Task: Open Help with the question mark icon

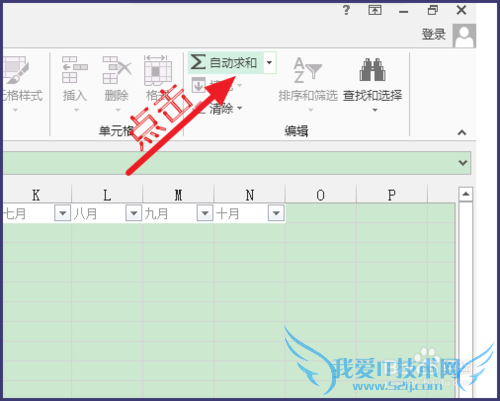Action: [346, 10]
